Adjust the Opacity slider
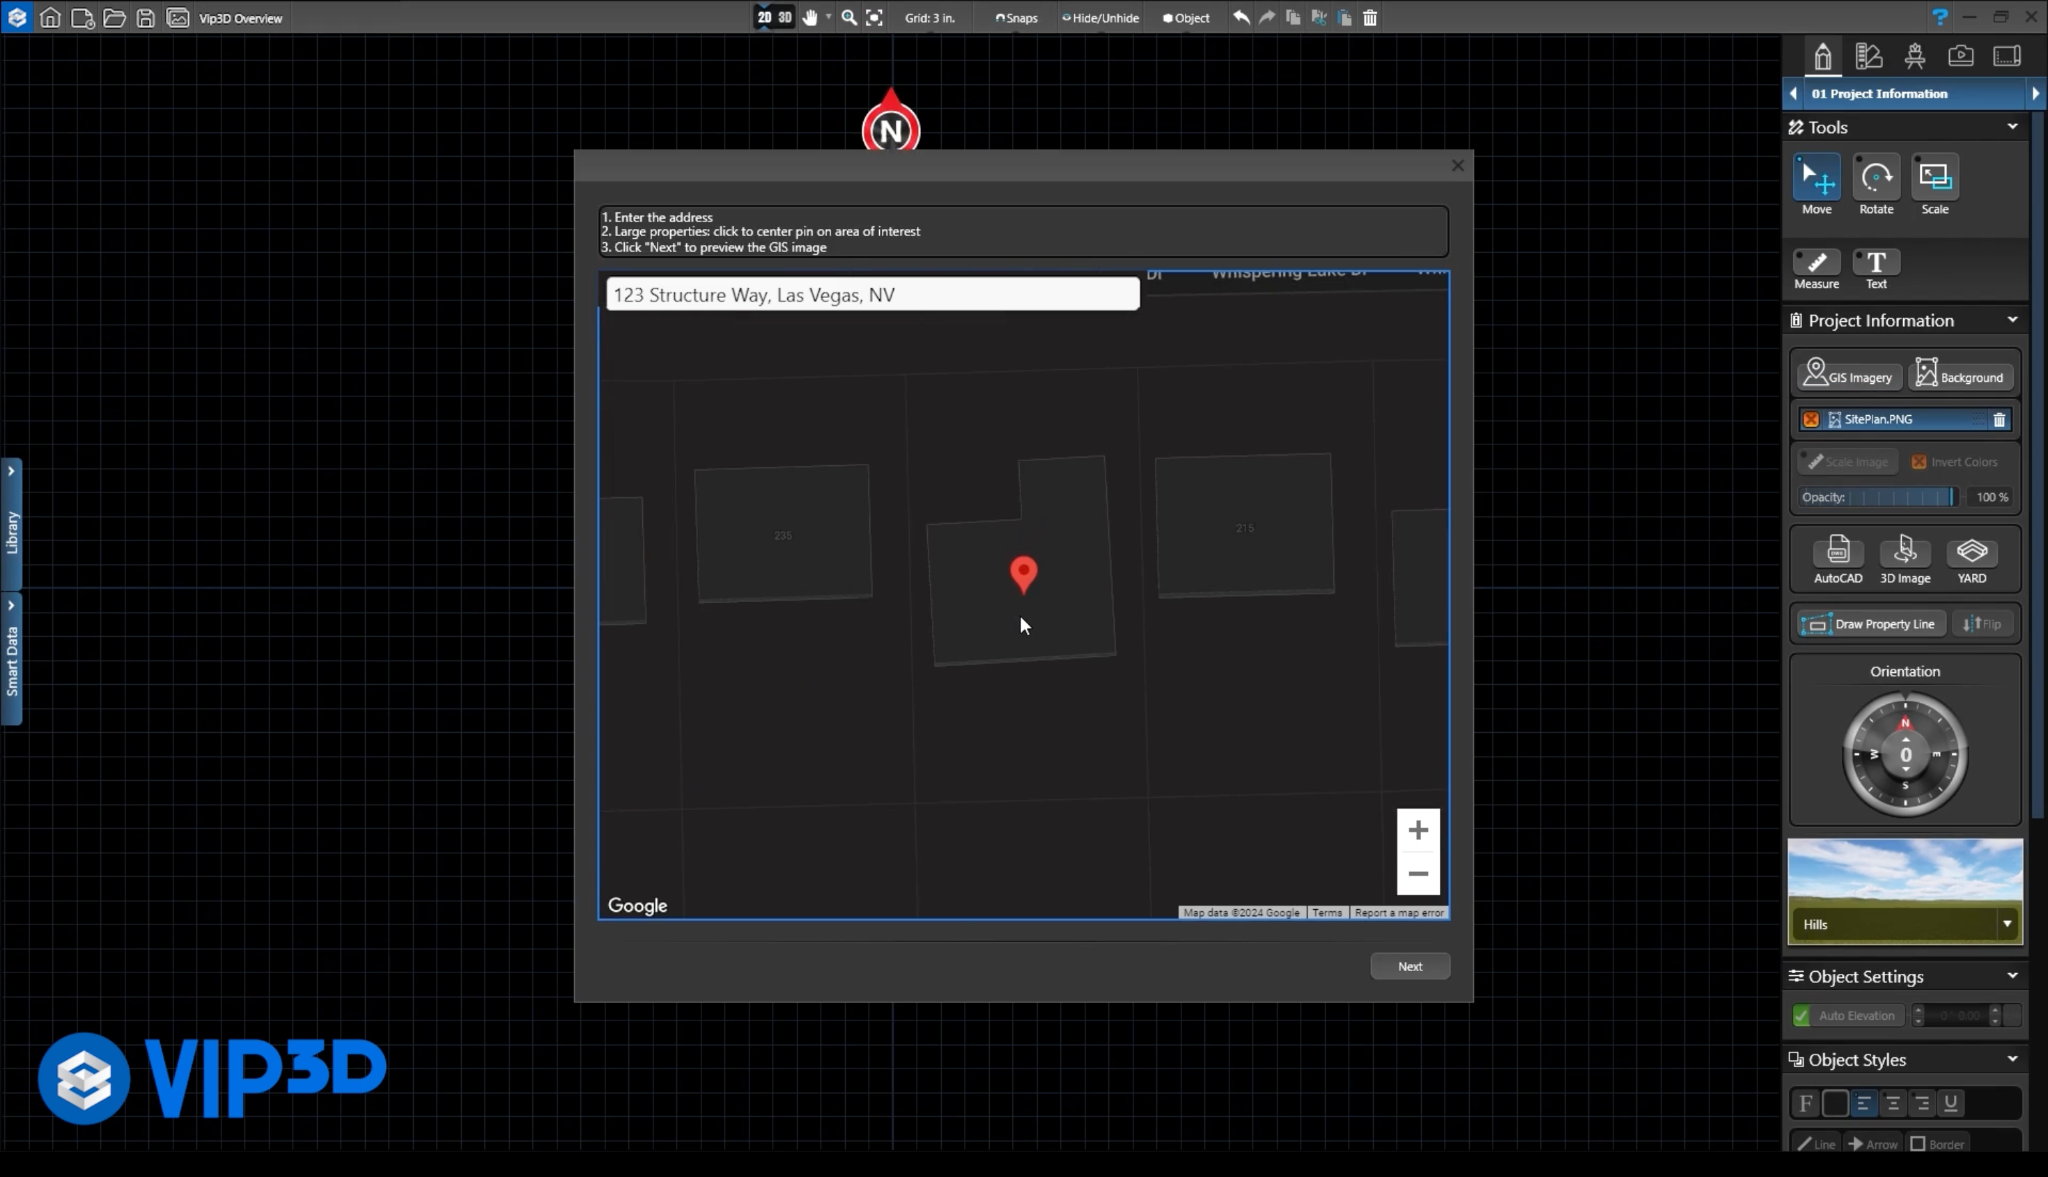This screenshot has width=2048, height=1177. coord(1901,497)
